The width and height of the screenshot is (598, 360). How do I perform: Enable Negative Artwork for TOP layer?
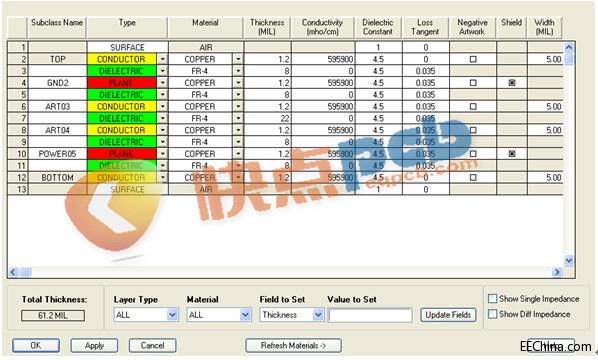[473, 59]
